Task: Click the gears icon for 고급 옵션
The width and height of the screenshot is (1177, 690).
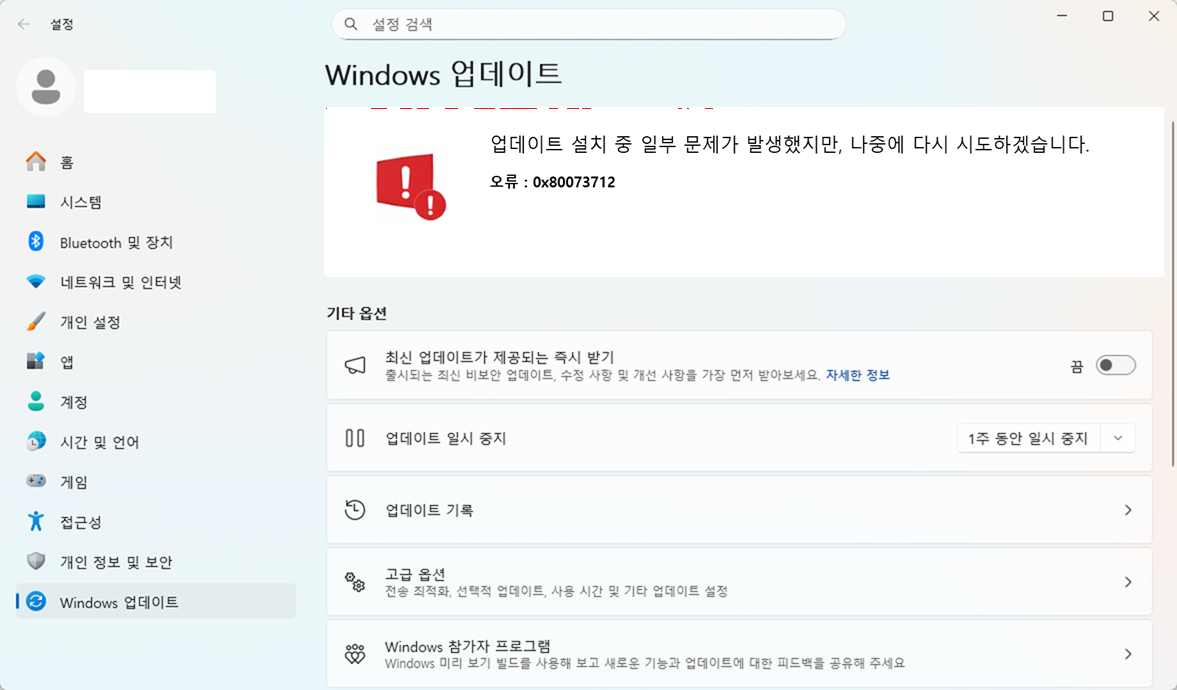Action: (x=355, y=582)
